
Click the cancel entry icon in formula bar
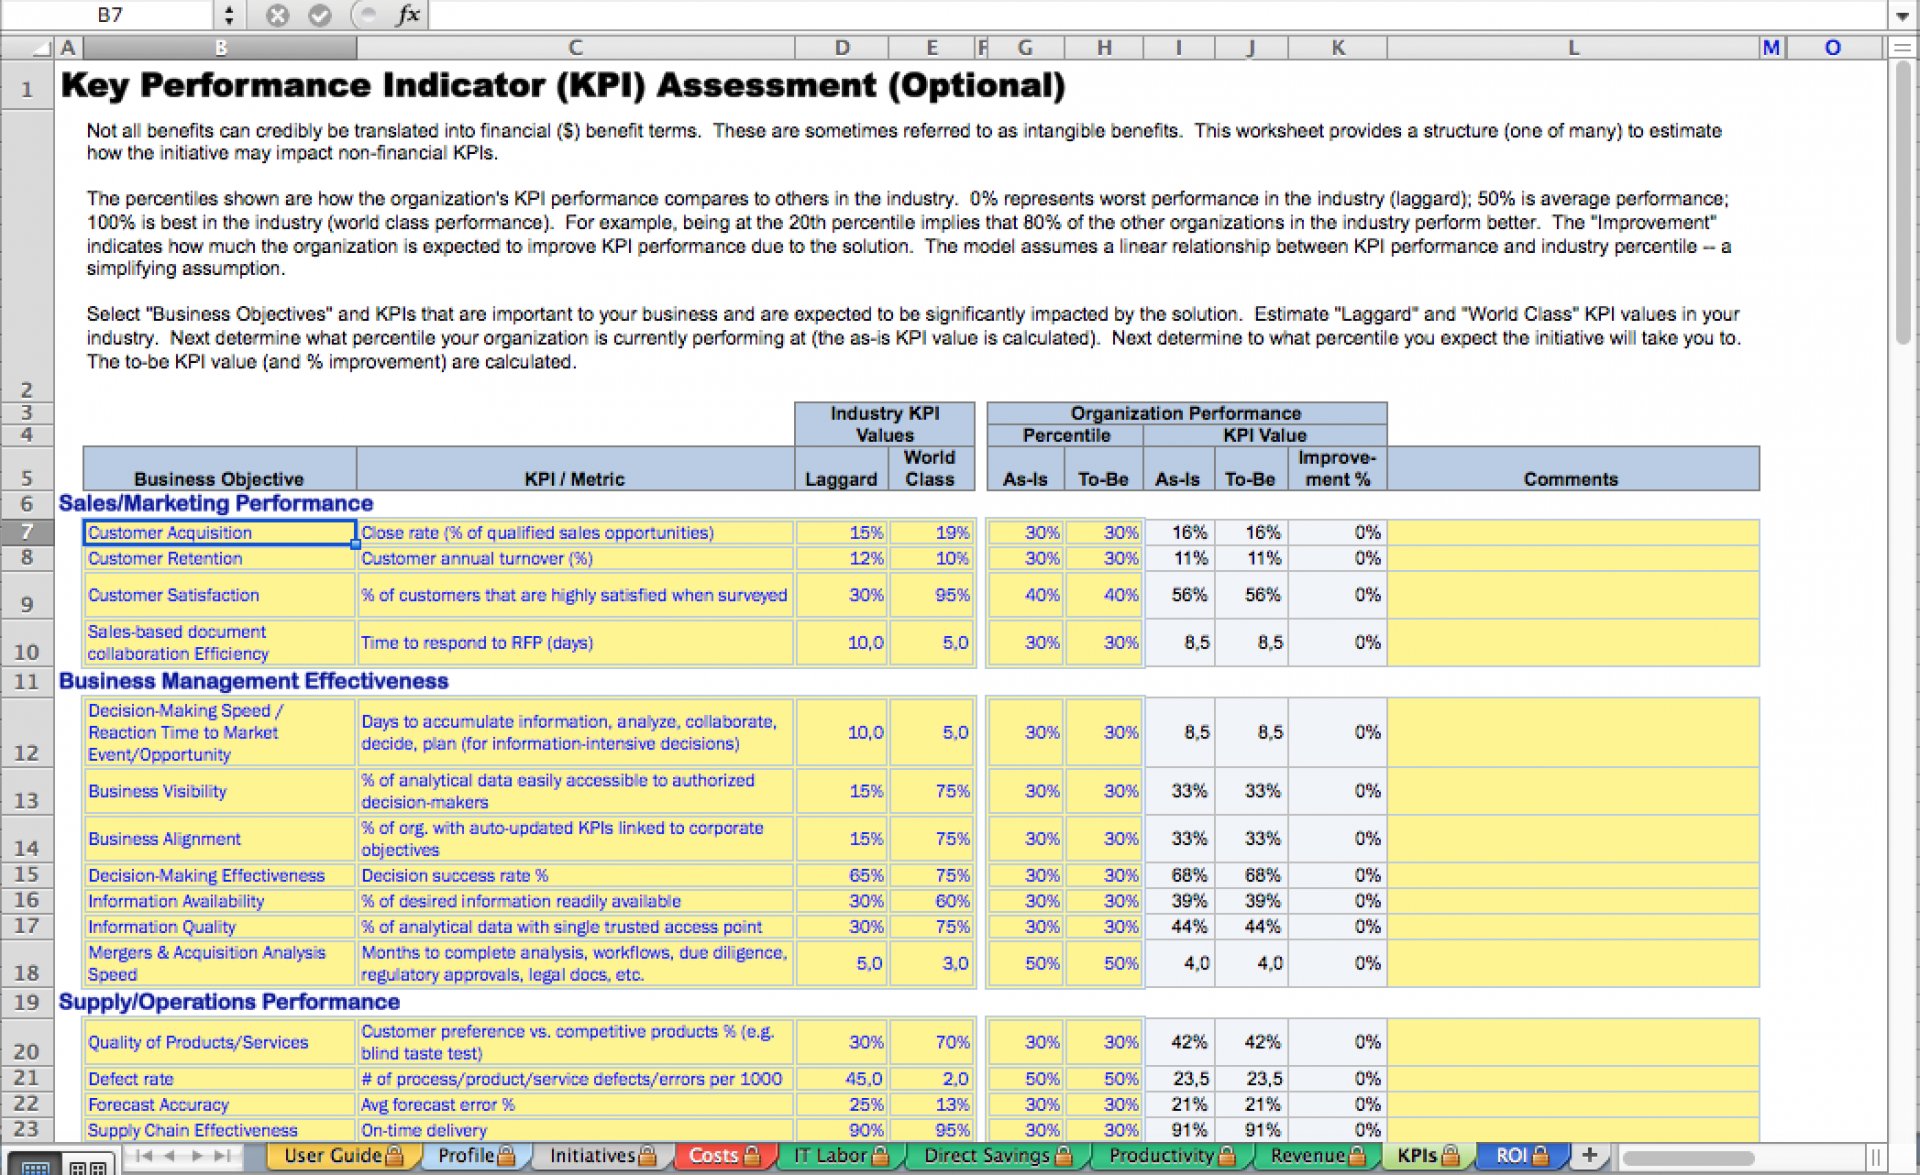point(278,15)
